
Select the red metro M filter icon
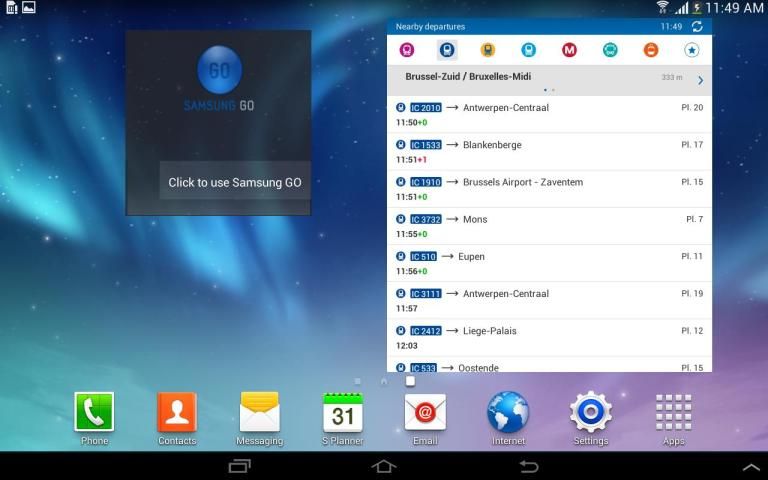tap(569, 50)
